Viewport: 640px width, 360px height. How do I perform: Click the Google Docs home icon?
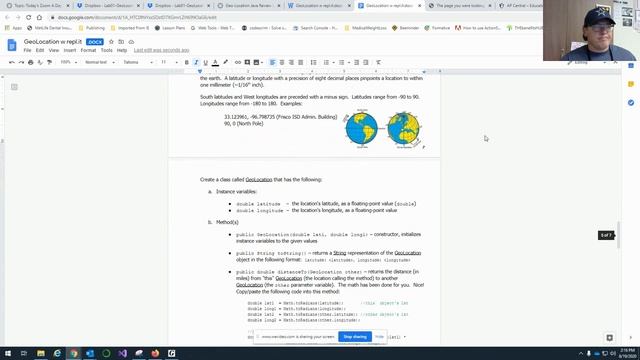[x=12, y=45]
